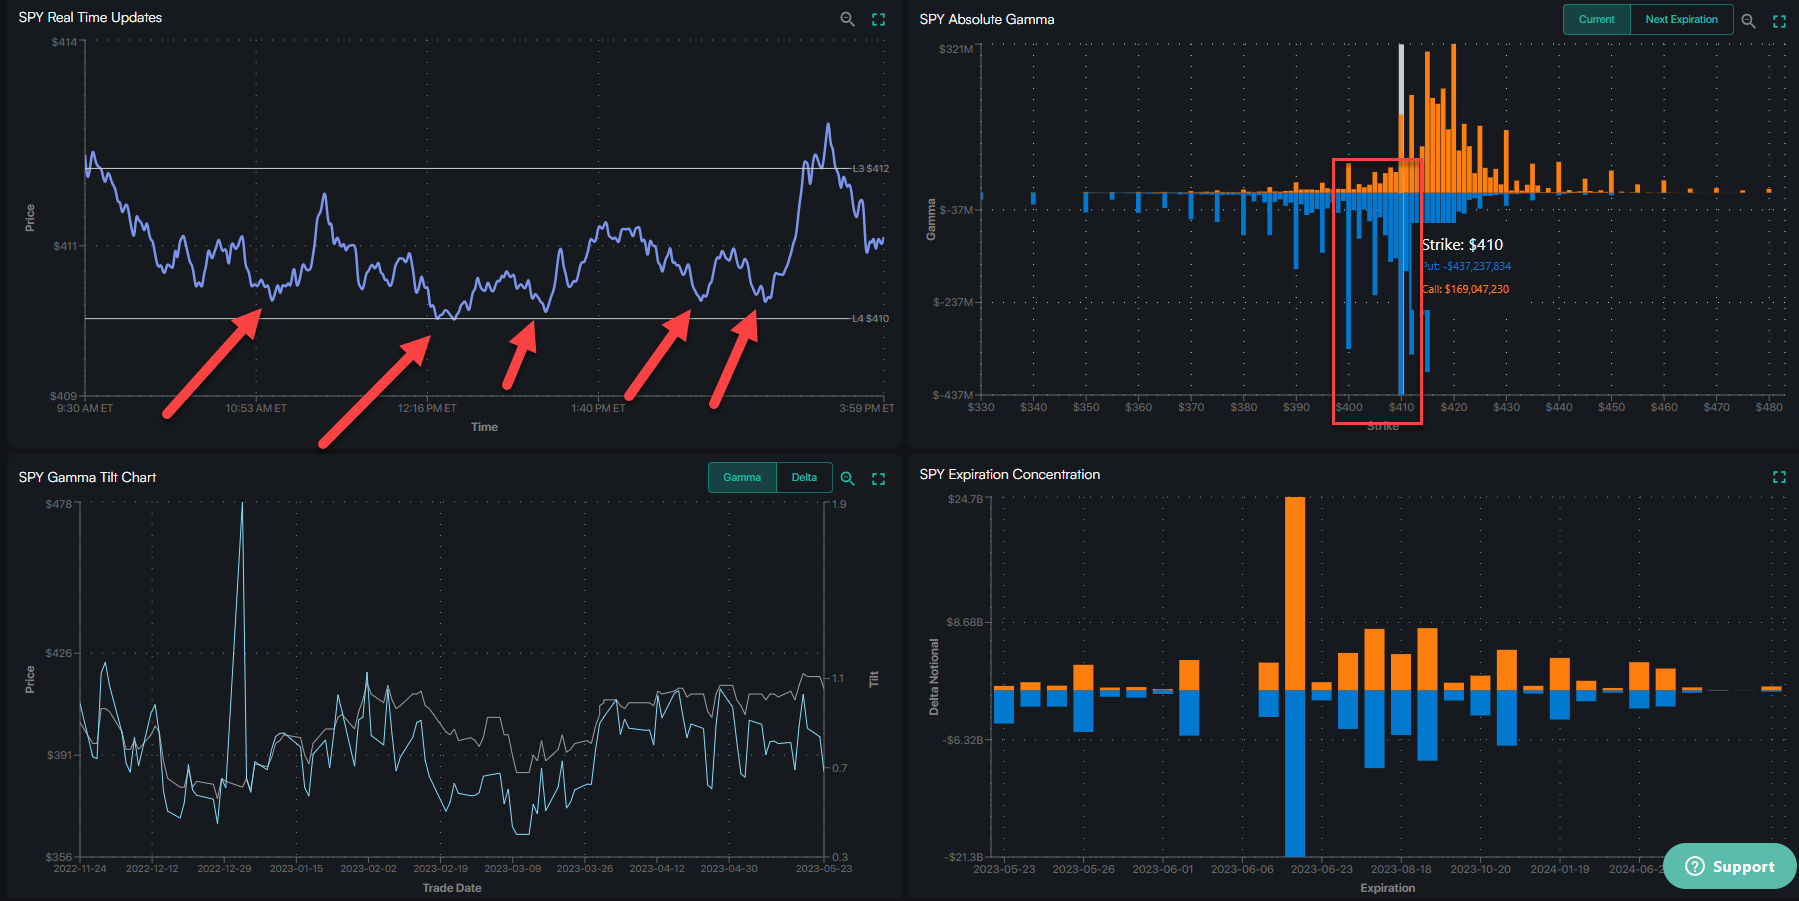Click the zoom magnifier in SPY Gamma Tilt Chart

tap(847, 478)
